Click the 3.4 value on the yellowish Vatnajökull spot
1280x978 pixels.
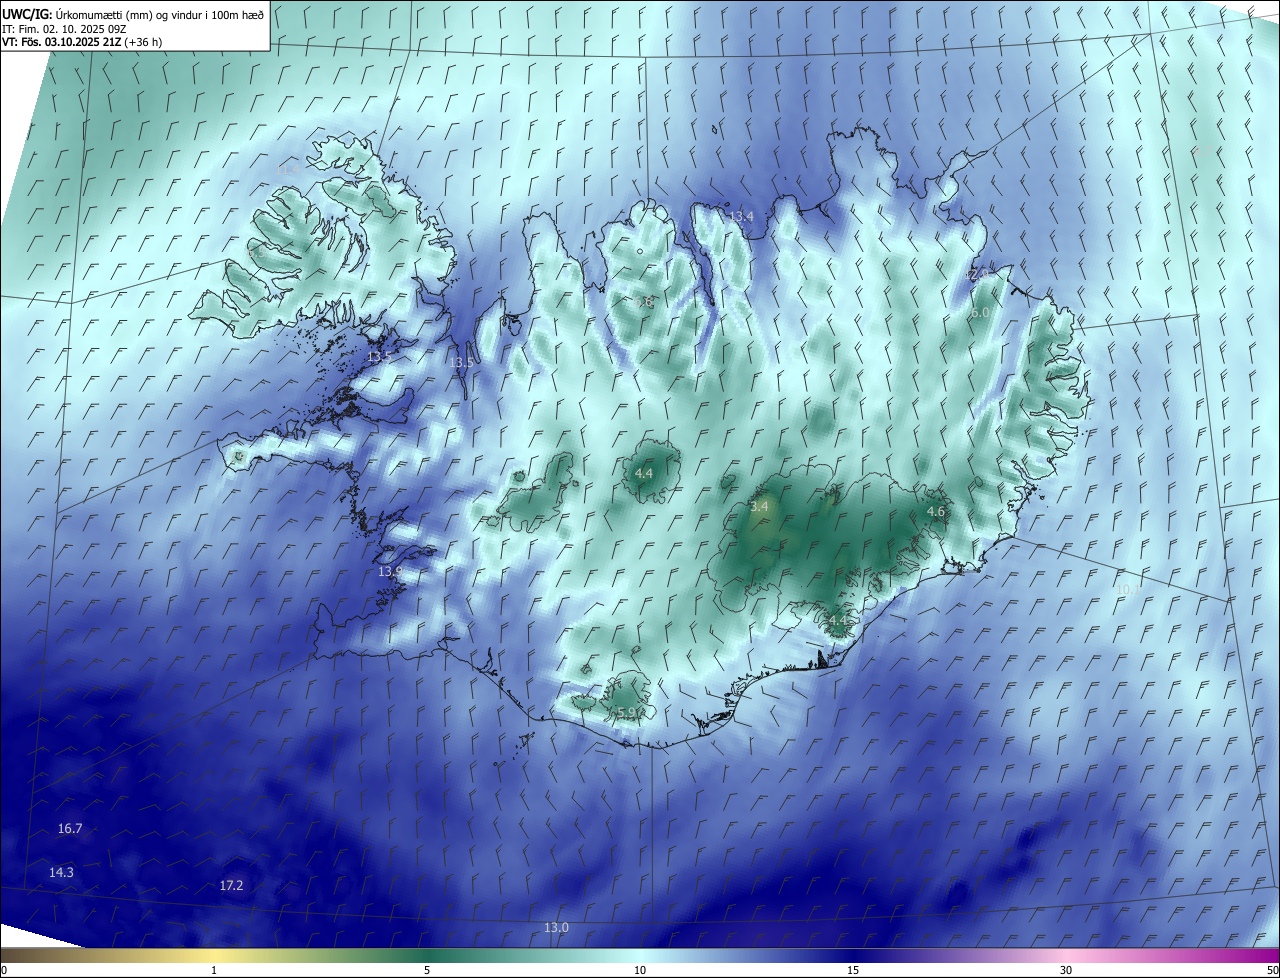coord(759,507)
